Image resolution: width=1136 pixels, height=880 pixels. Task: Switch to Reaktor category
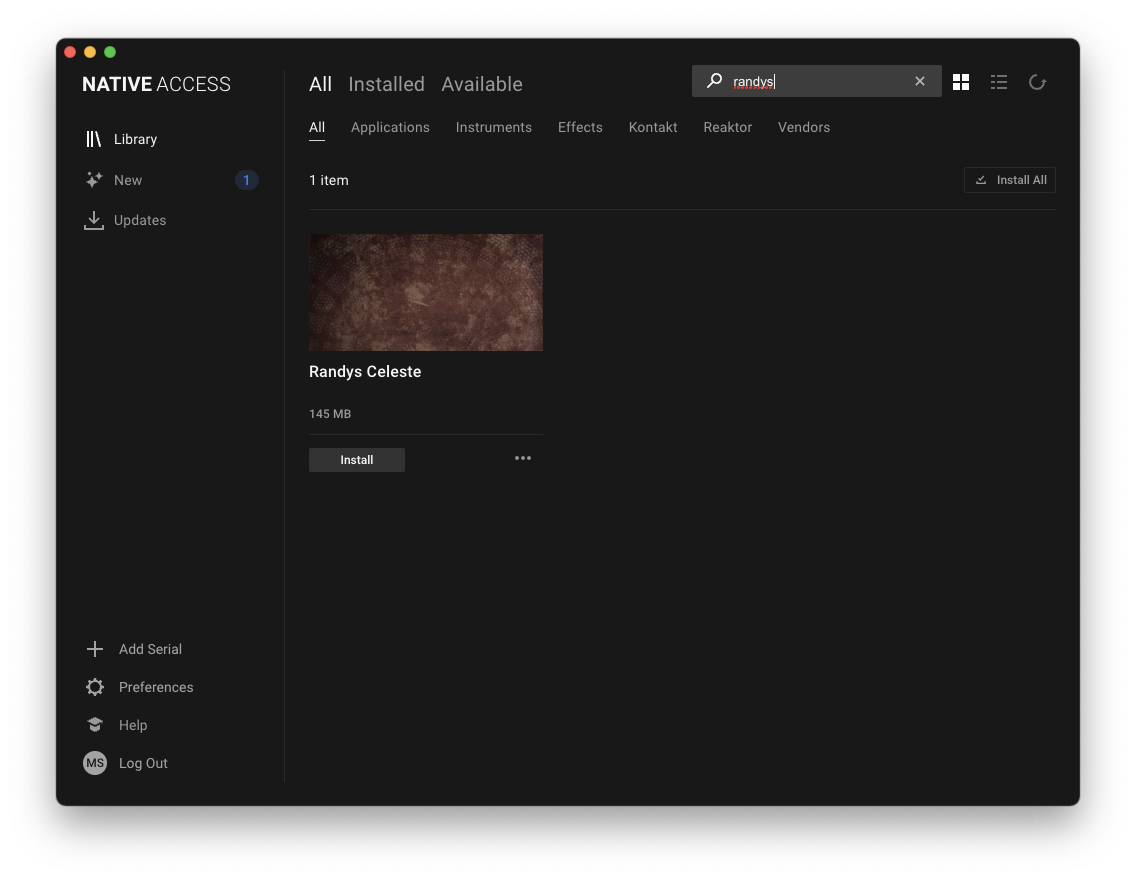point(727,127)
